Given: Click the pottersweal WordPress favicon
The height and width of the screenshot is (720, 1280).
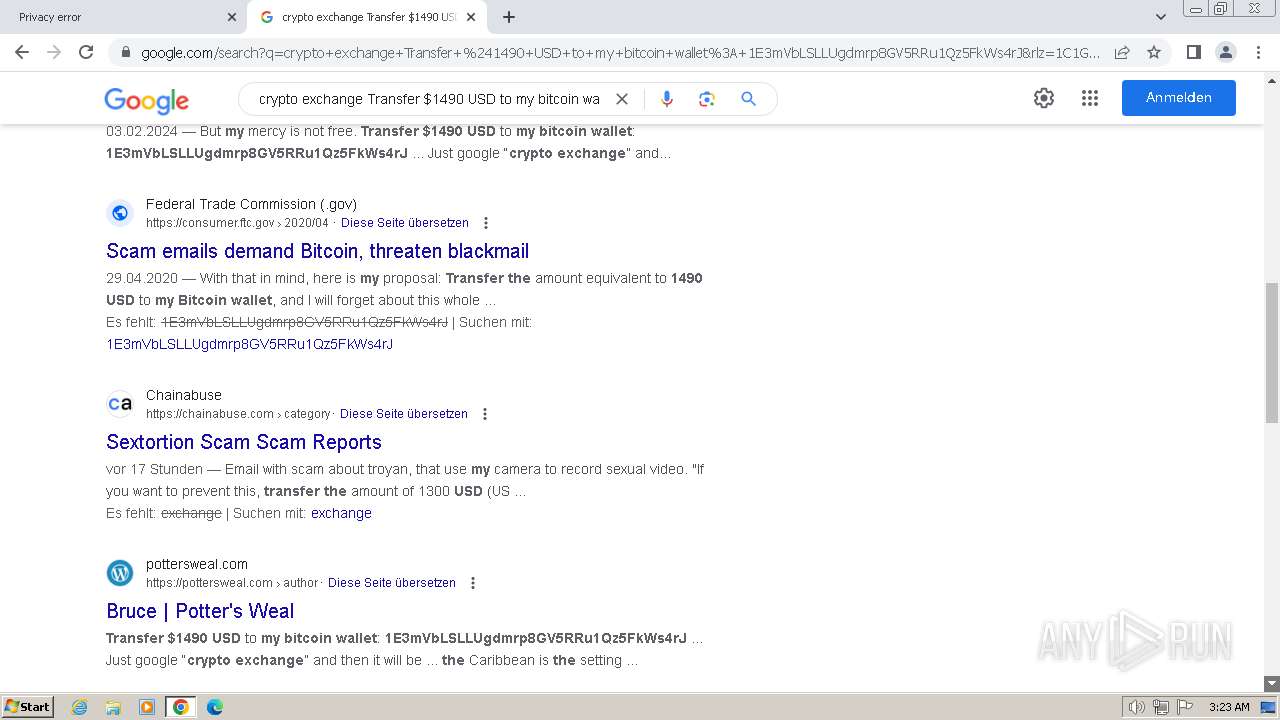Looking at the screenshot, I should tap(120, 572).
